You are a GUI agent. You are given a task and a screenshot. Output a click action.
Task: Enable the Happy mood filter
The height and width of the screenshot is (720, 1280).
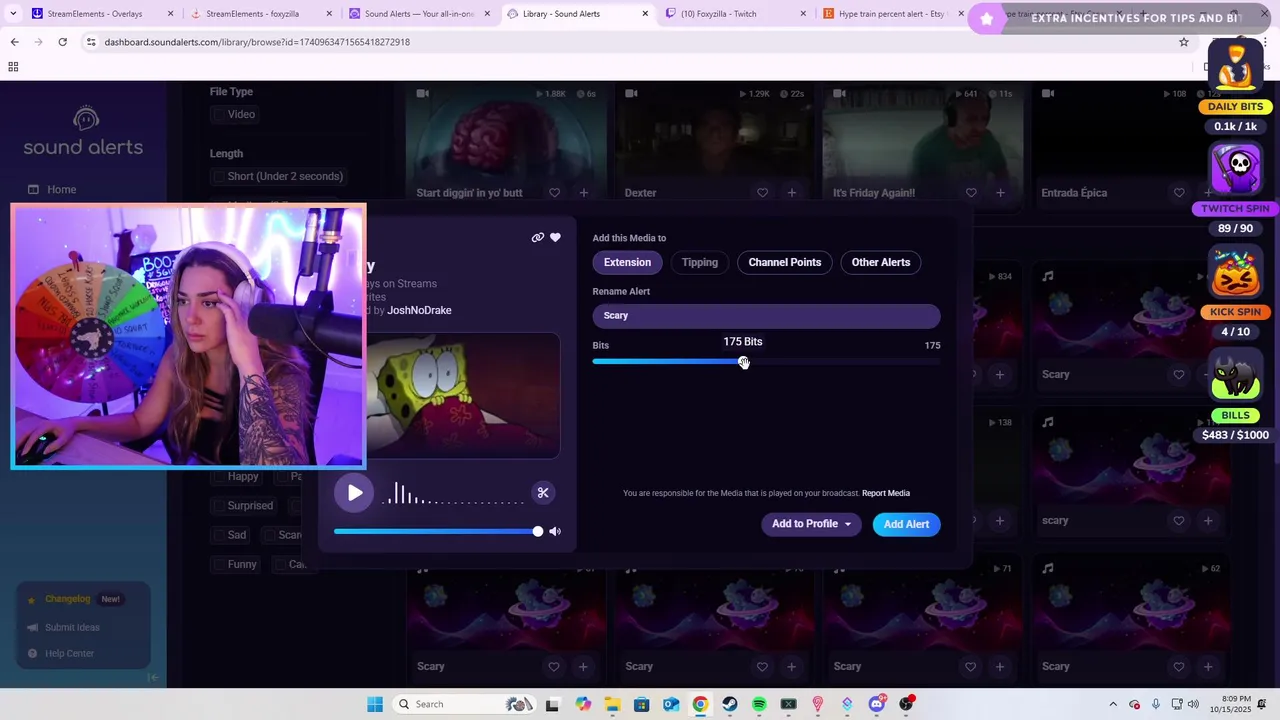218,476
